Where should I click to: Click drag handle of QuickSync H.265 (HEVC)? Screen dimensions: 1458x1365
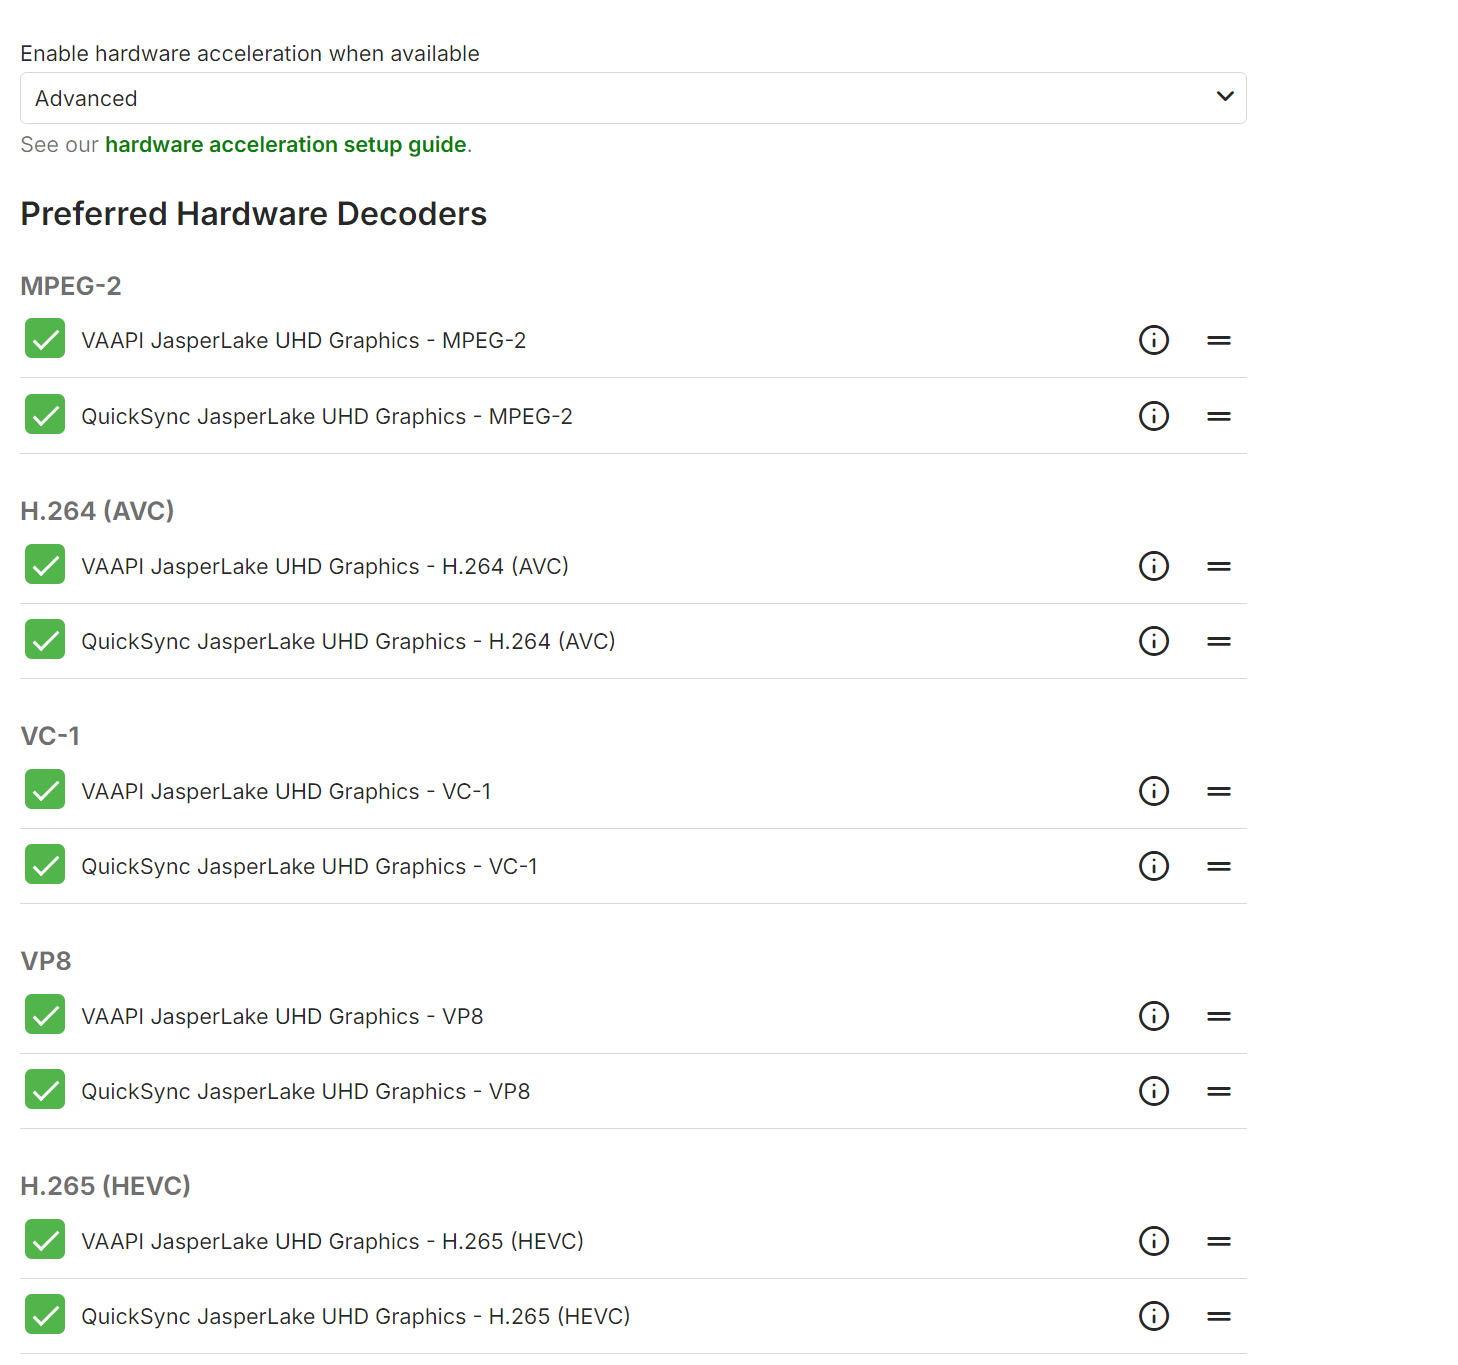1219,1316
